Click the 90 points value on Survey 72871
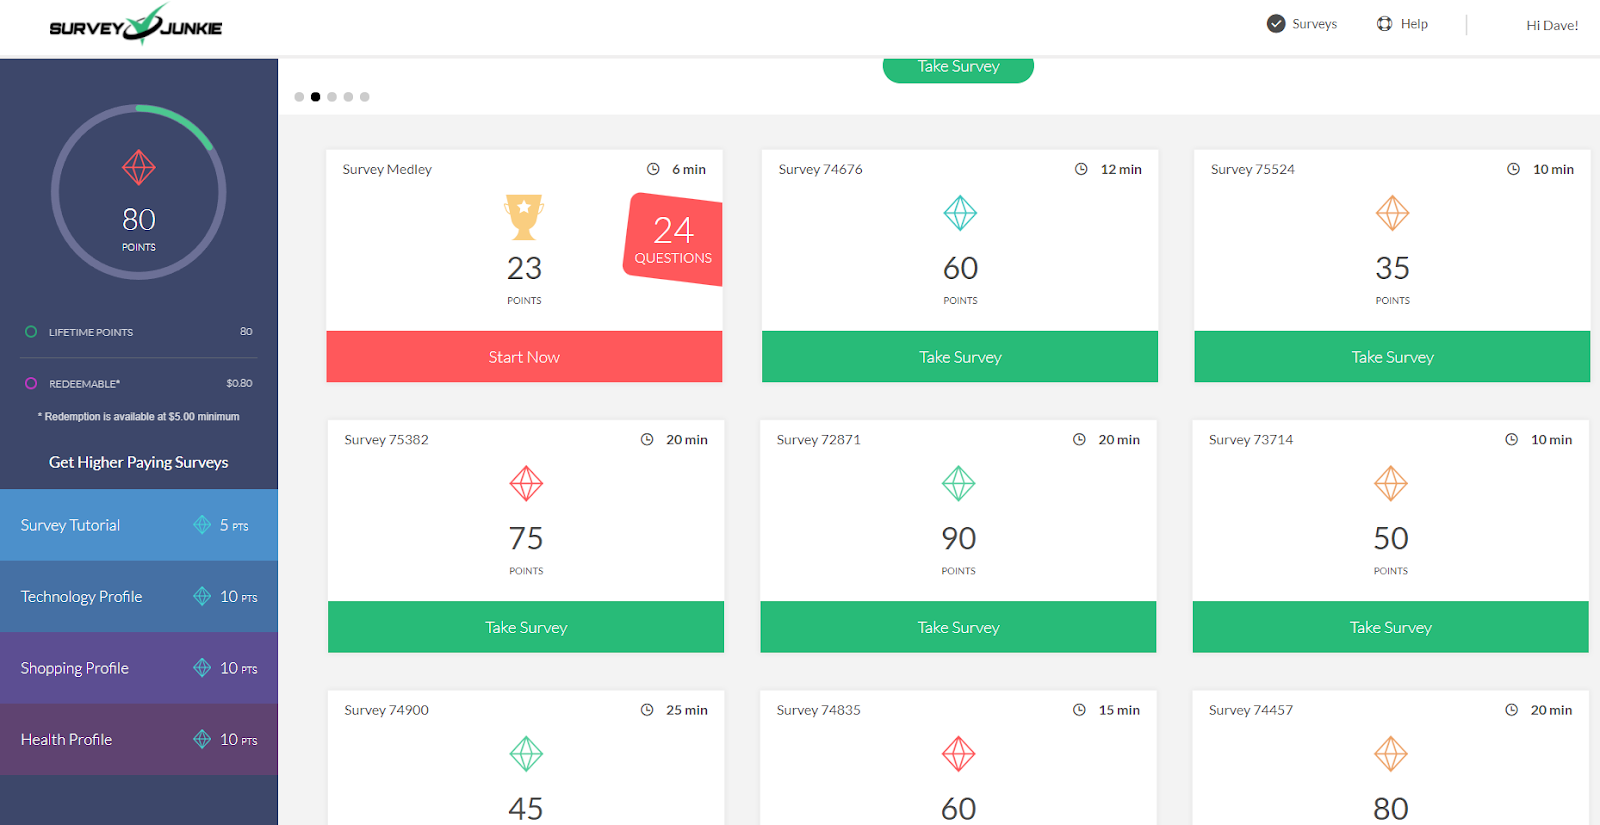Image resolution: width=1600 pixels, height=825 pixels. click(958, 538)
